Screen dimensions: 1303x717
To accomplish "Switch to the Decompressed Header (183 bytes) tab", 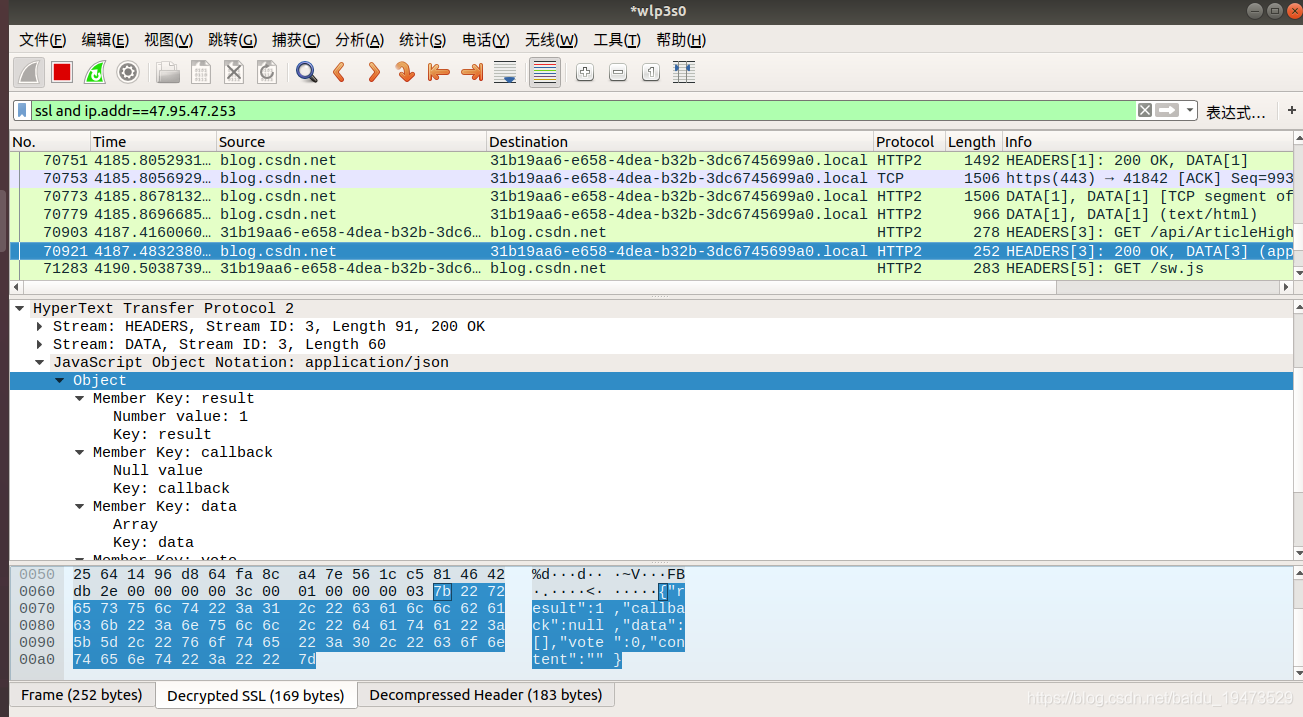I will (x=486, y=694).
